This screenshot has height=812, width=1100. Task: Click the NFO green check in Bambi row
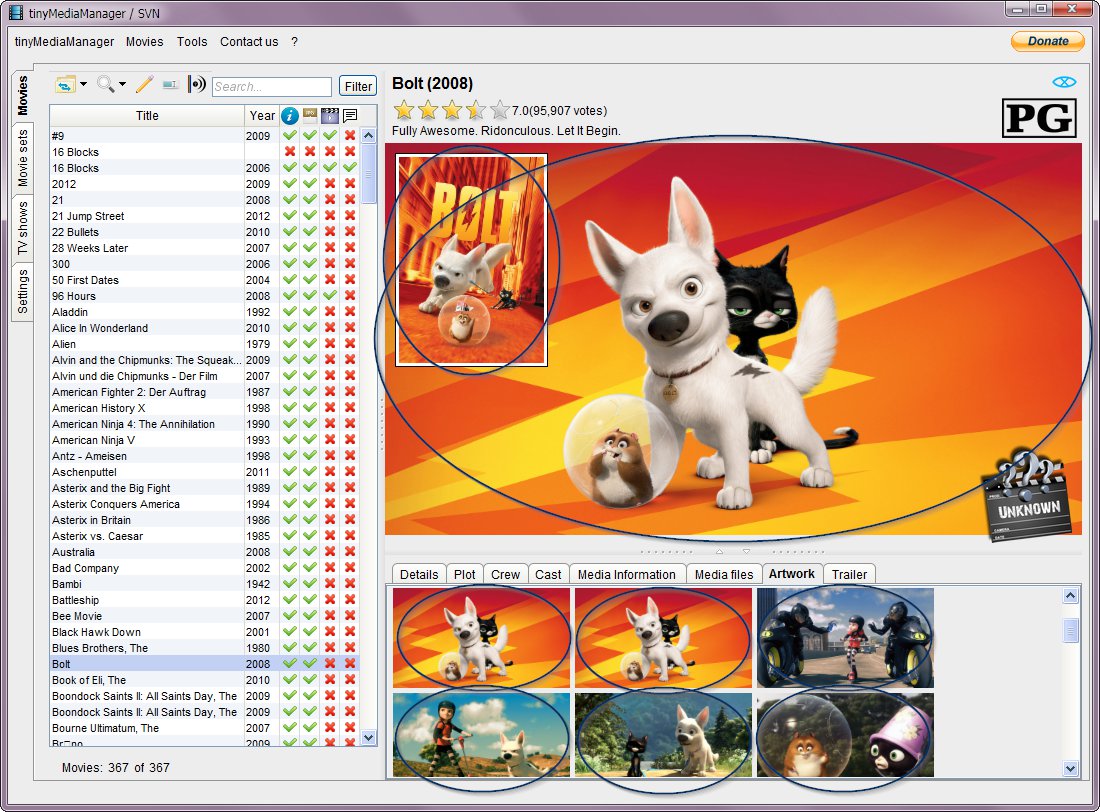pyautogui.click(x=290, y=583)
